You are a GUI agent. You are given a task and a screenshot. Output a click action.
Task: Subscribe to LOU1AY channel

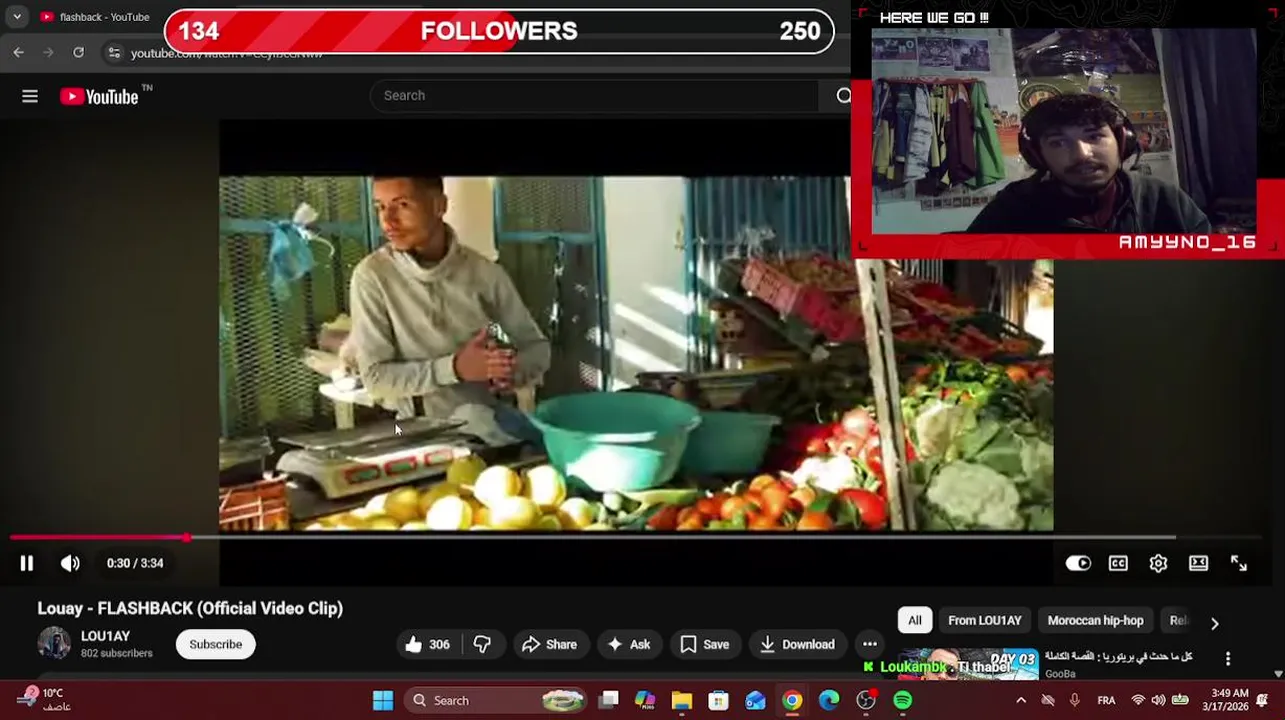[216, 645]
